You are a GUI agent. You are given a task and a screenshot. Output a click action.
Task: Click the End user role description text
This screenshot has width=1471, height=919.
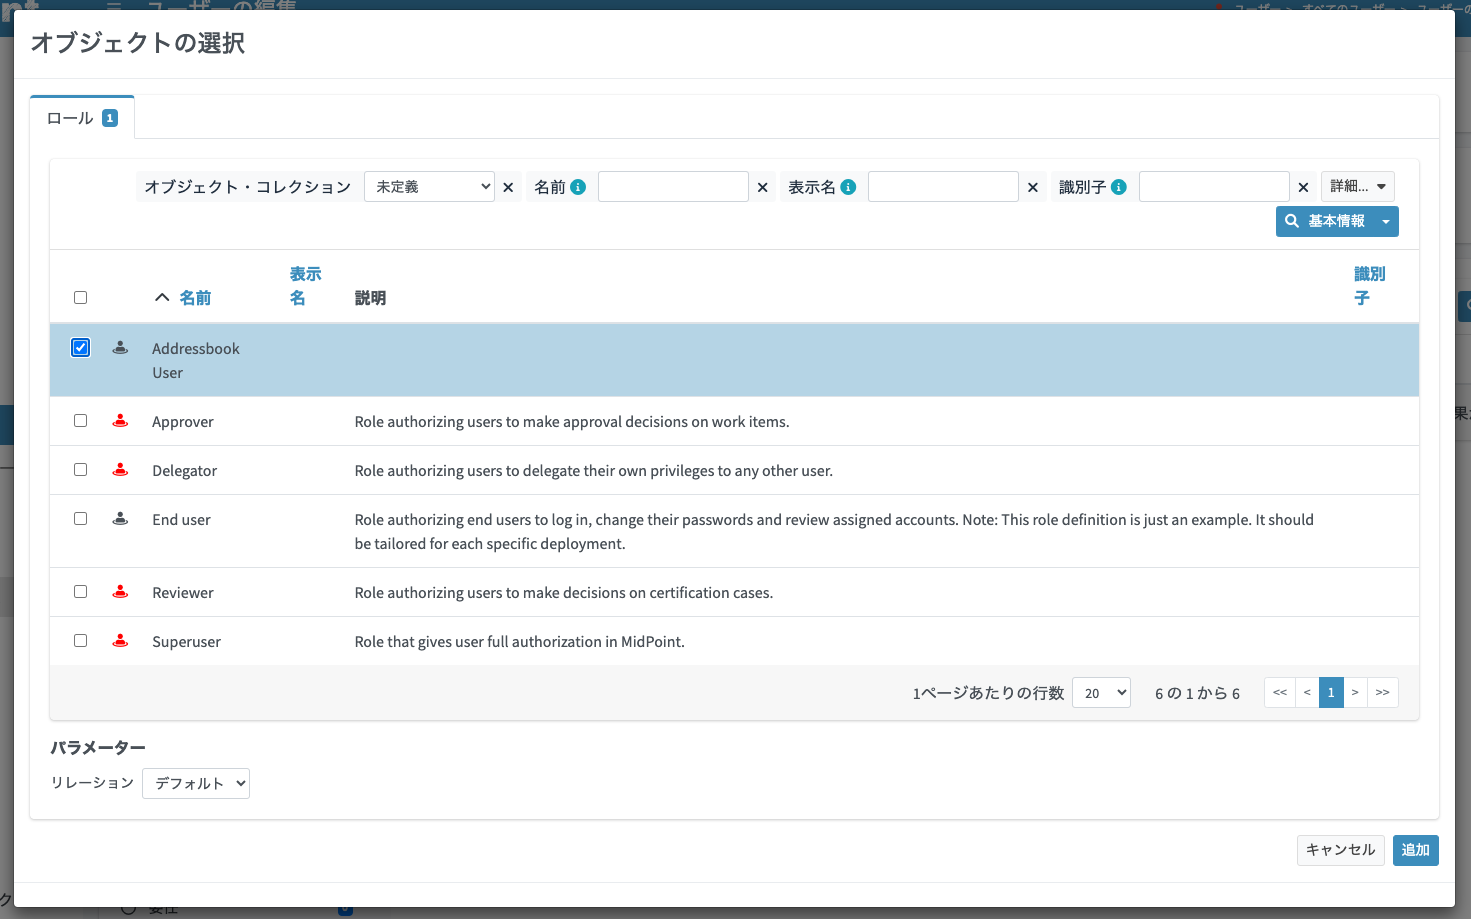click(834, 532)
